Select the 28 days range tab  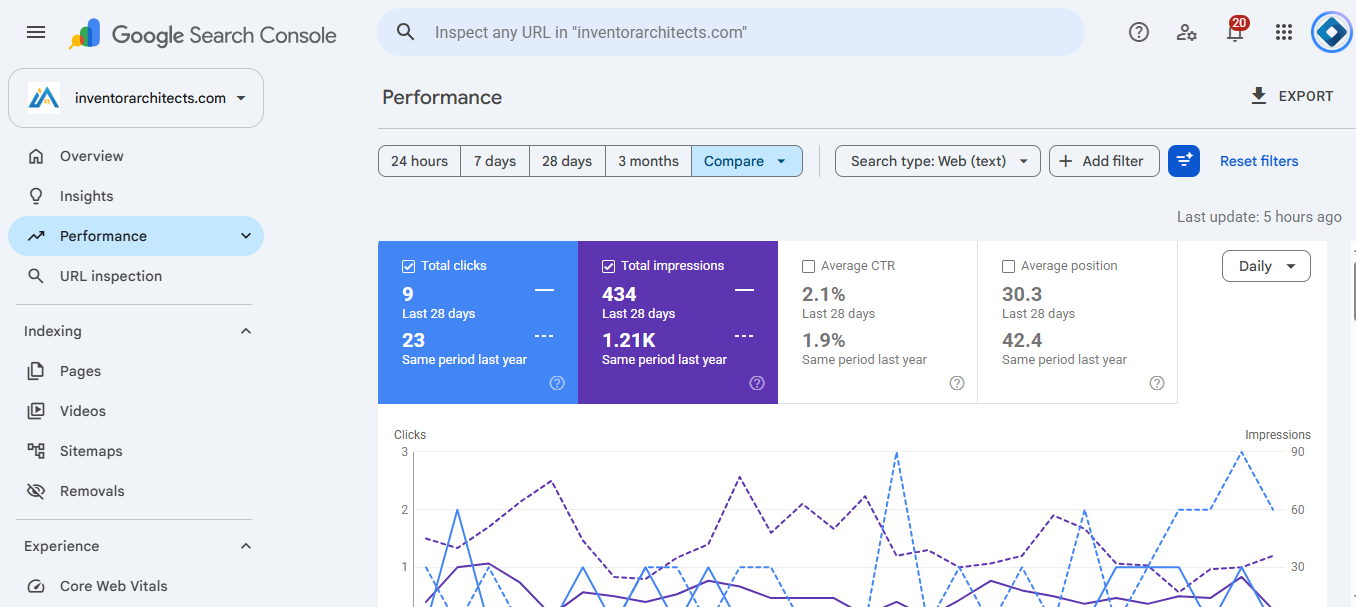click(567, 161)
